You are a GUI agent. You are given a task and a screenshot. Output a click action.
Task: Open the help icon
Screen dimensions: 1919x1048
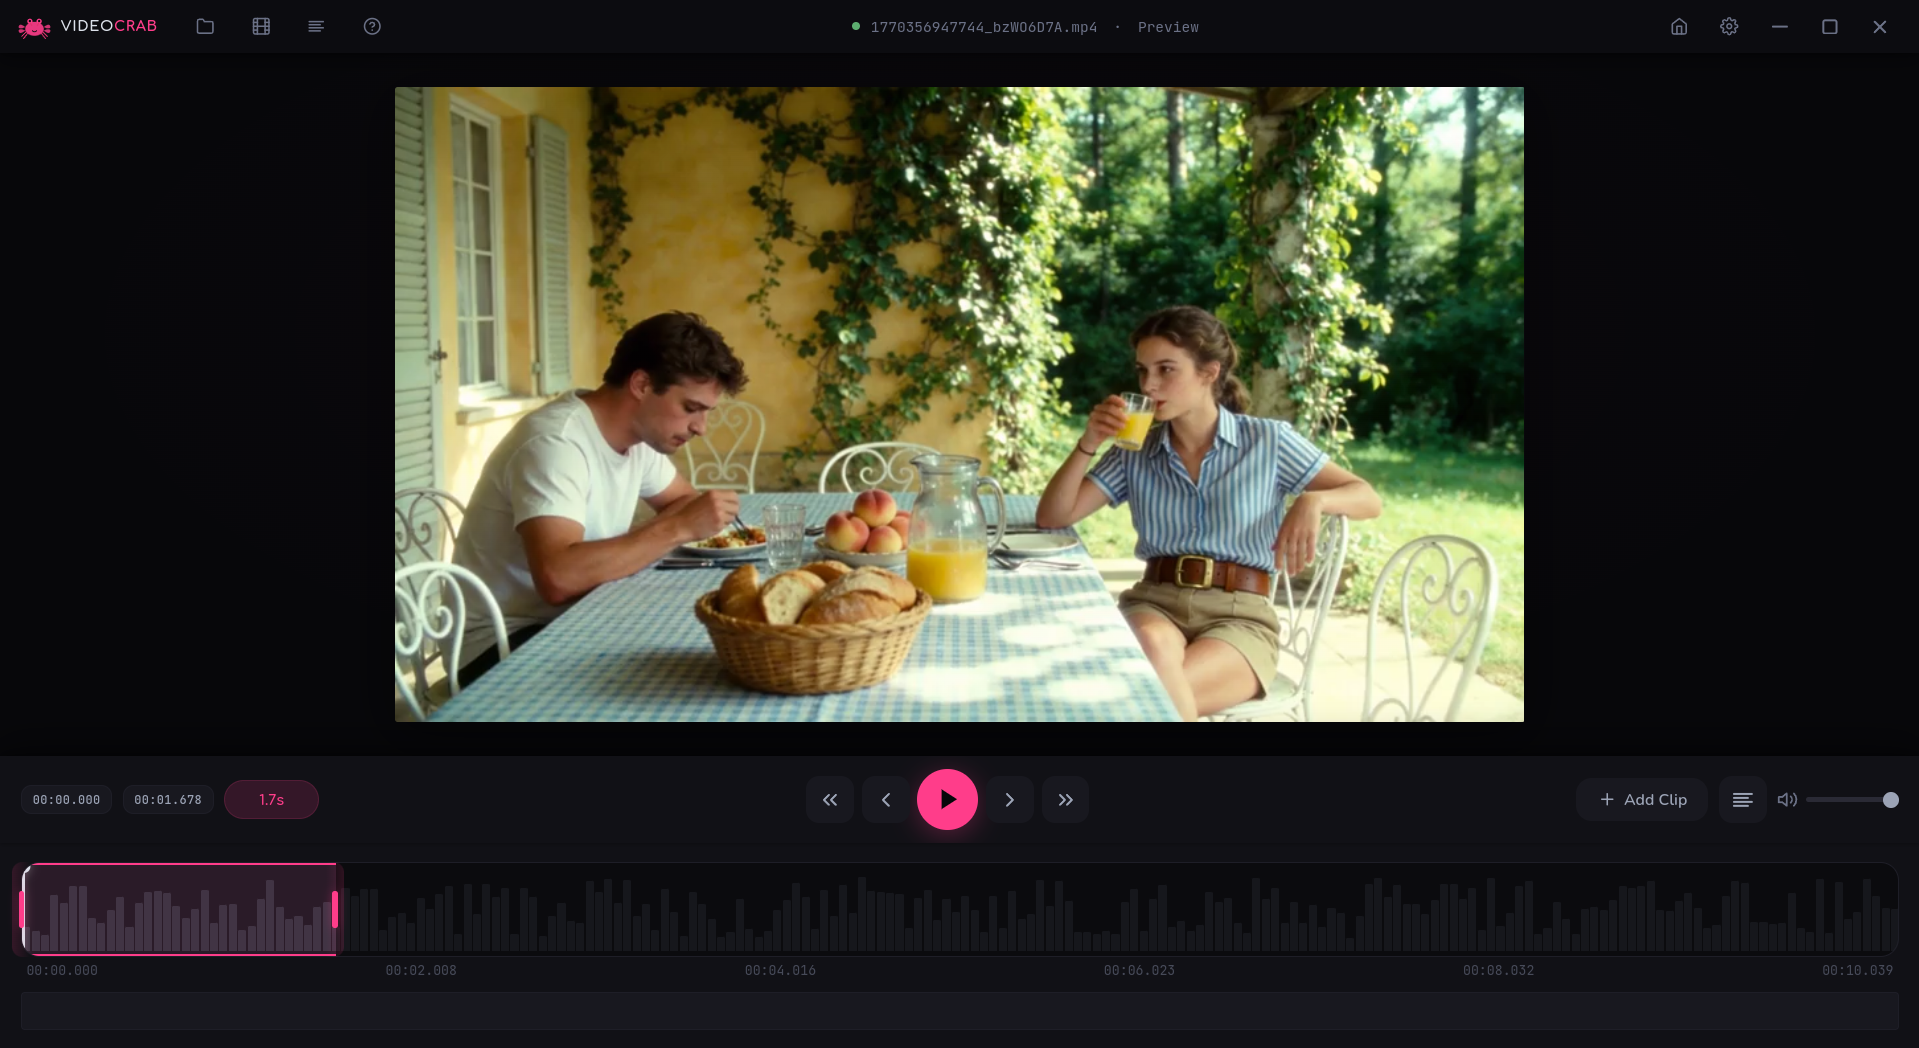[373, 27]
